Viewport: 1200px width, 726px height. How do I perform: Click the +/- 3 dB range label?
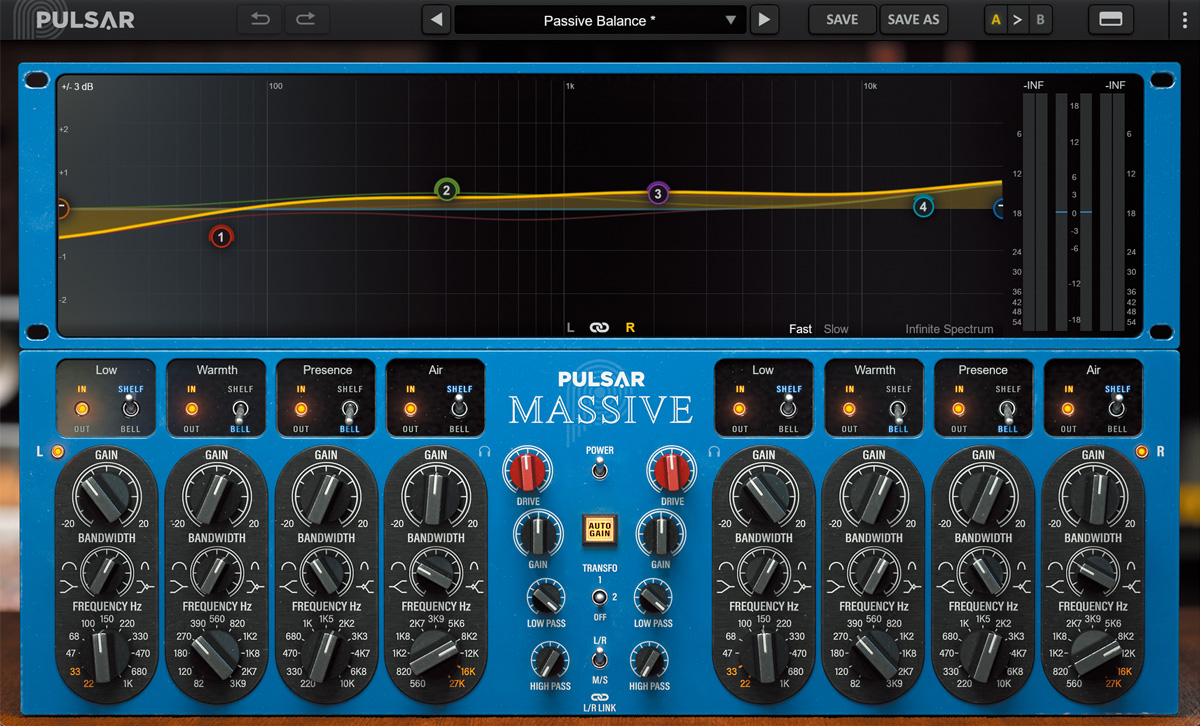pos(77,86)
